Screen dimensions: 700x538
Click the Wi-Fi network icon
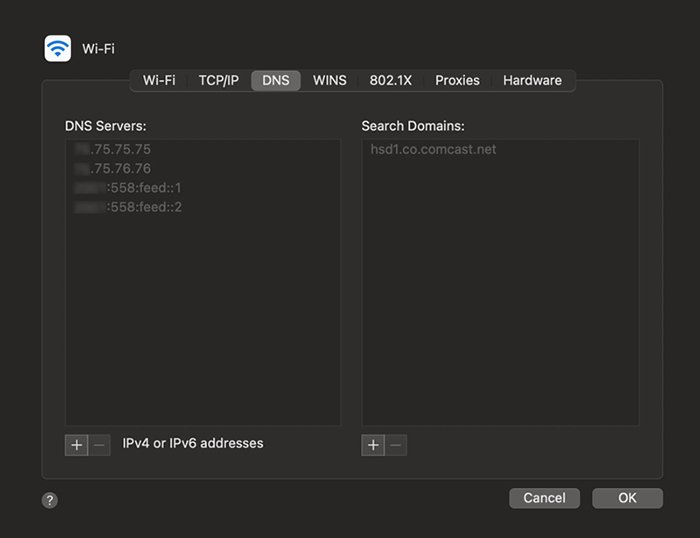58,49
